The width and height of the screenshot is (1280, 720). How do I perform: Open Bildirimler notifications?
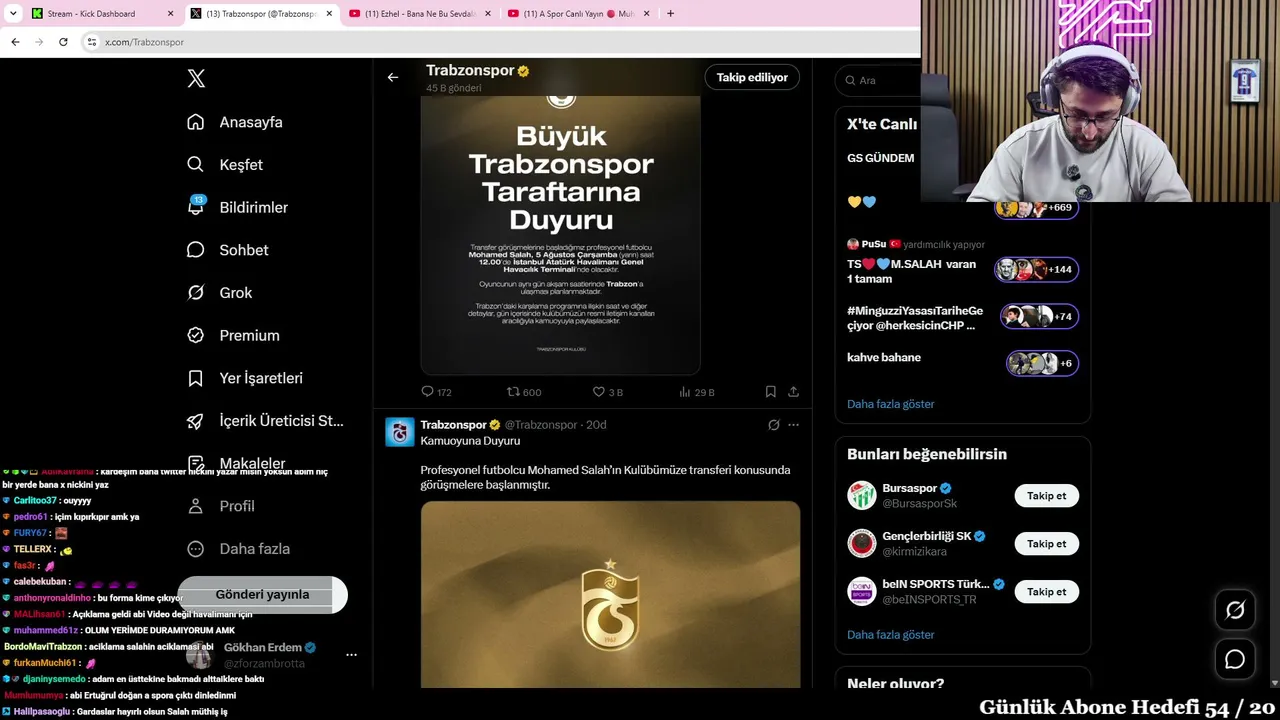click(x=237, y=207)
